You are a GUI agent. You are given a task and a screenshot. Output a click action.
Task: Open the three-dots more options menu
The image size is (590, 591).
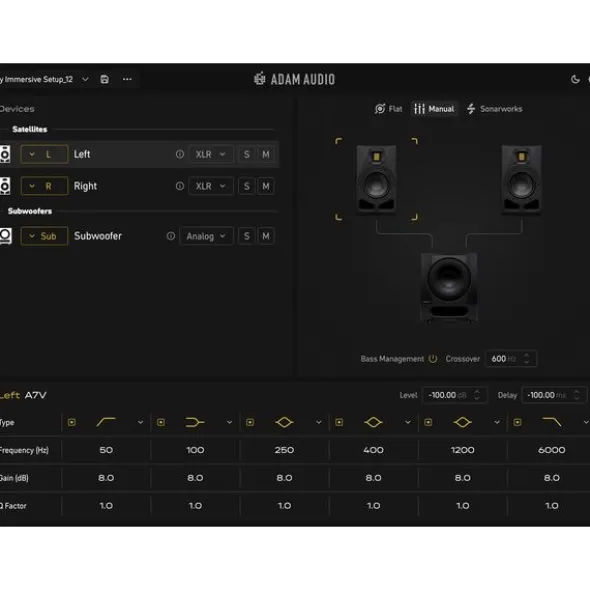tap(127, 79)
